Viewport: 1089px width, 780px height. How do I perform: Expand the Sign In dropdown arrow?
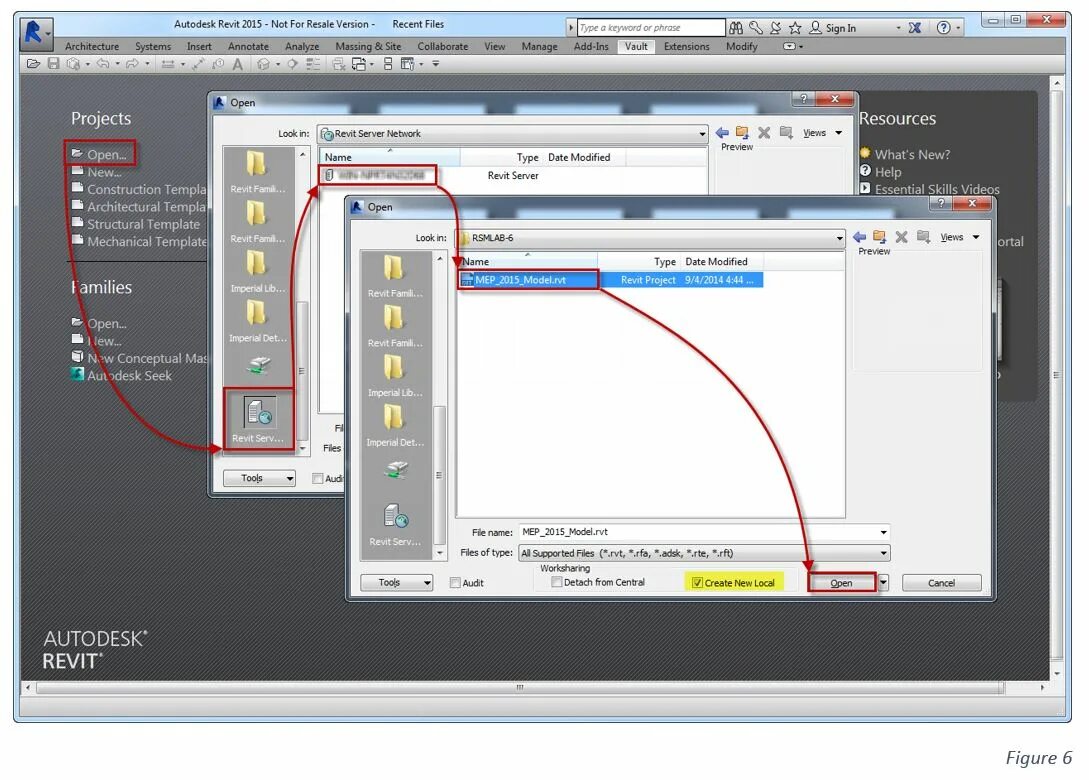click(x=898, y=28)
